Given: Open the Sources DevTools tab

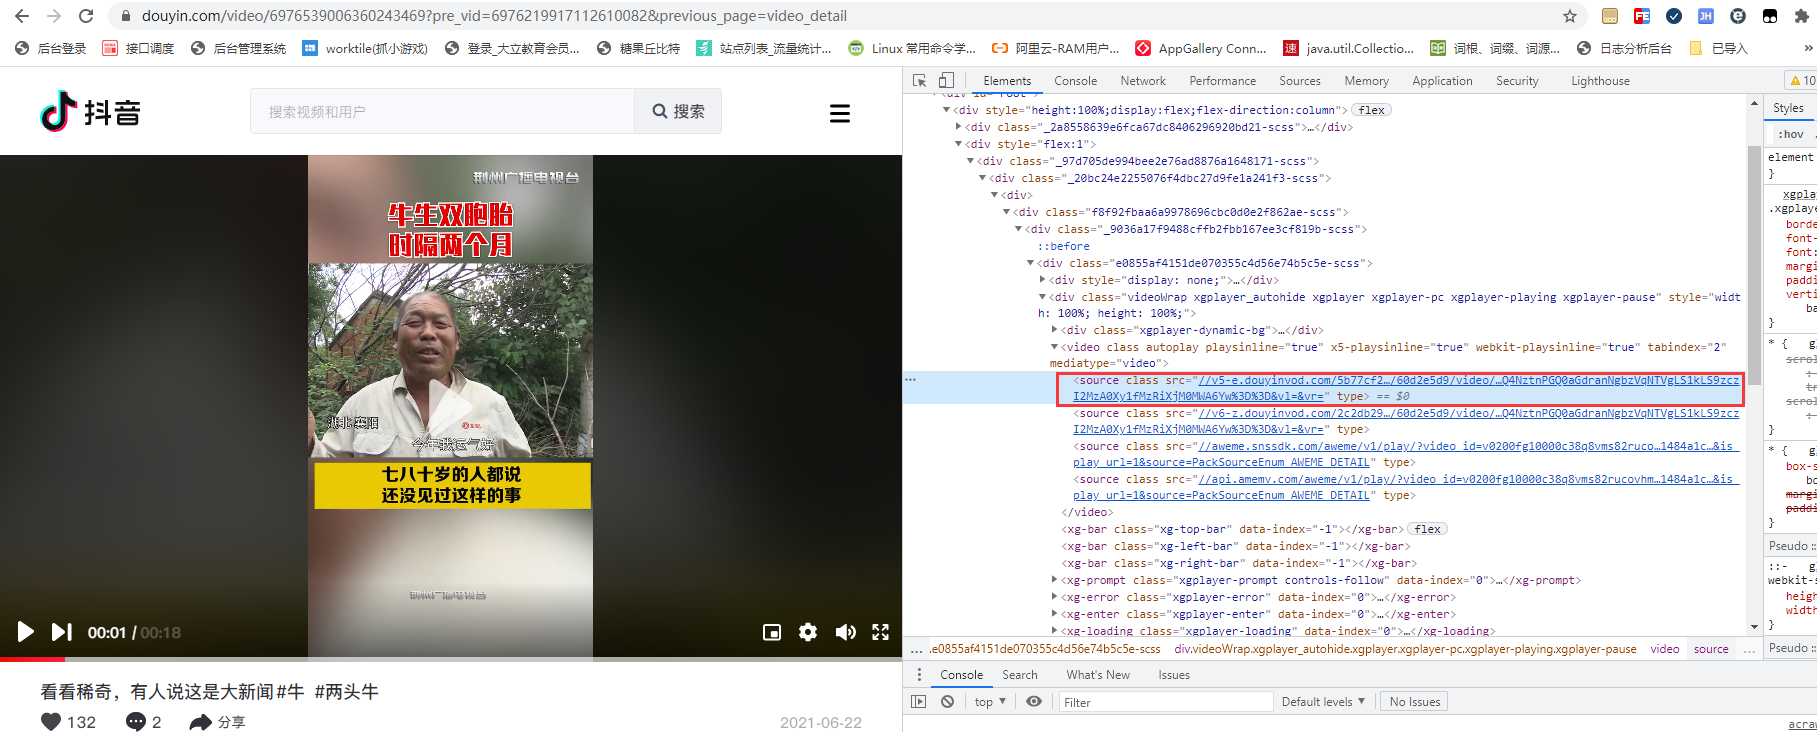Looking at the screenshot, I should pos(1300,81).
